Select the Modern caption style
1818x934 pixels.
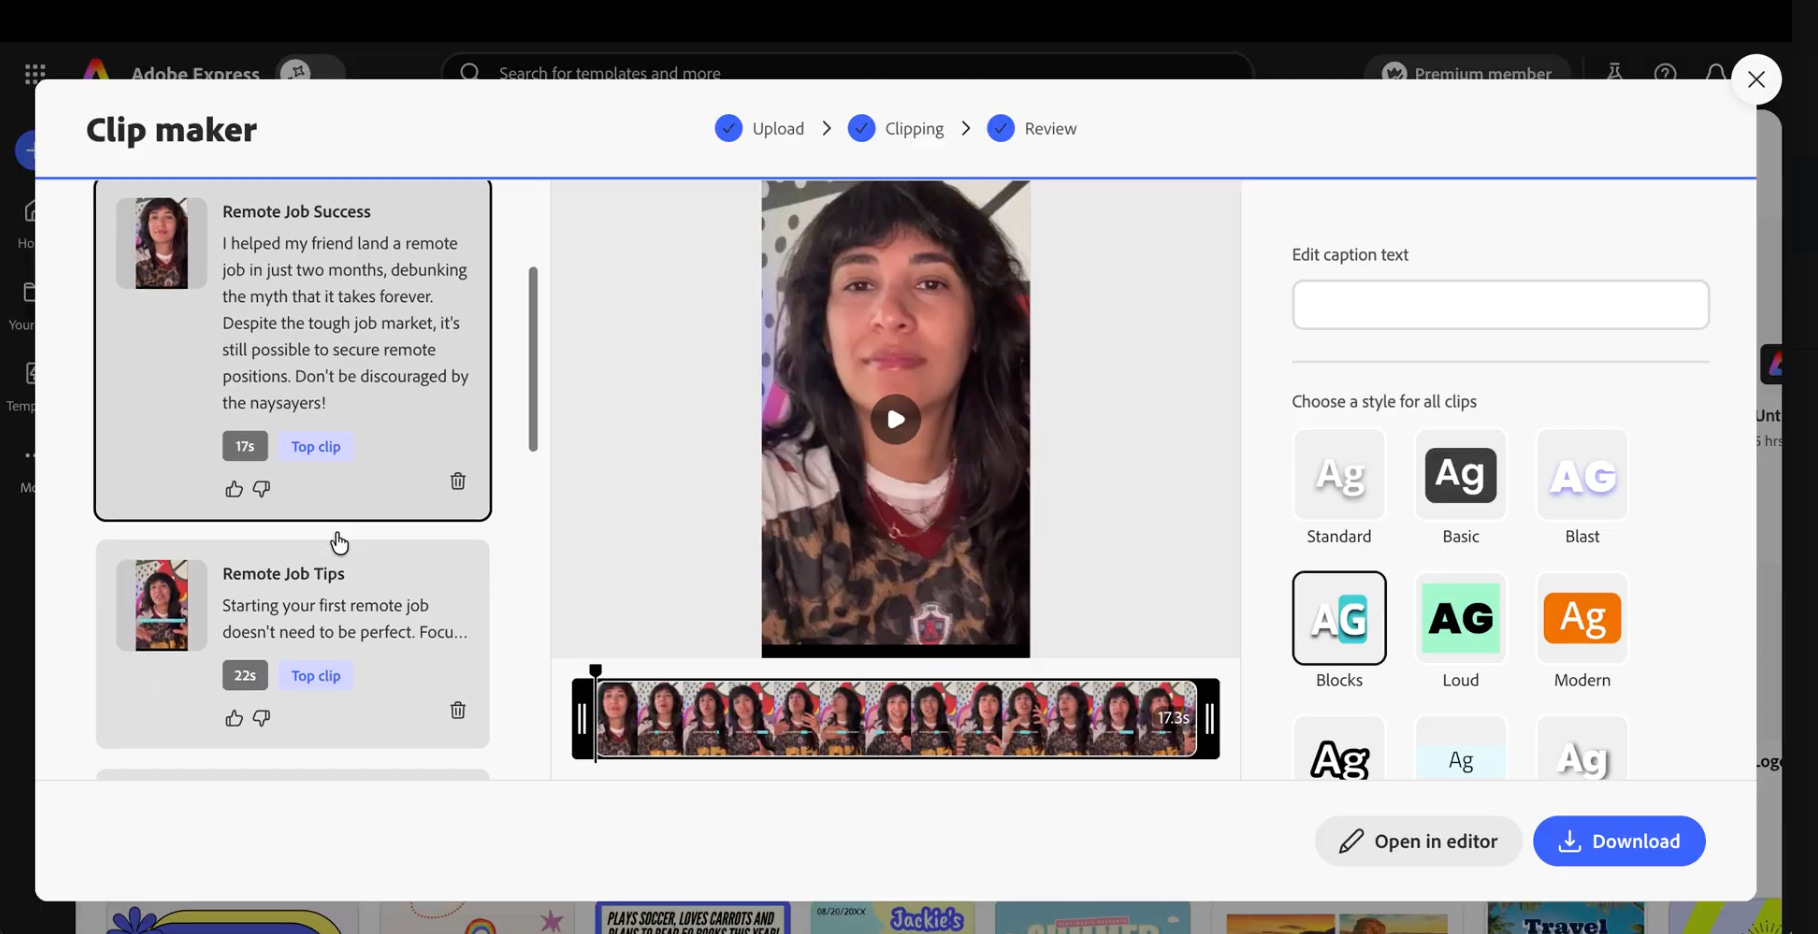pyautogui.click(x=1582, y=618)
